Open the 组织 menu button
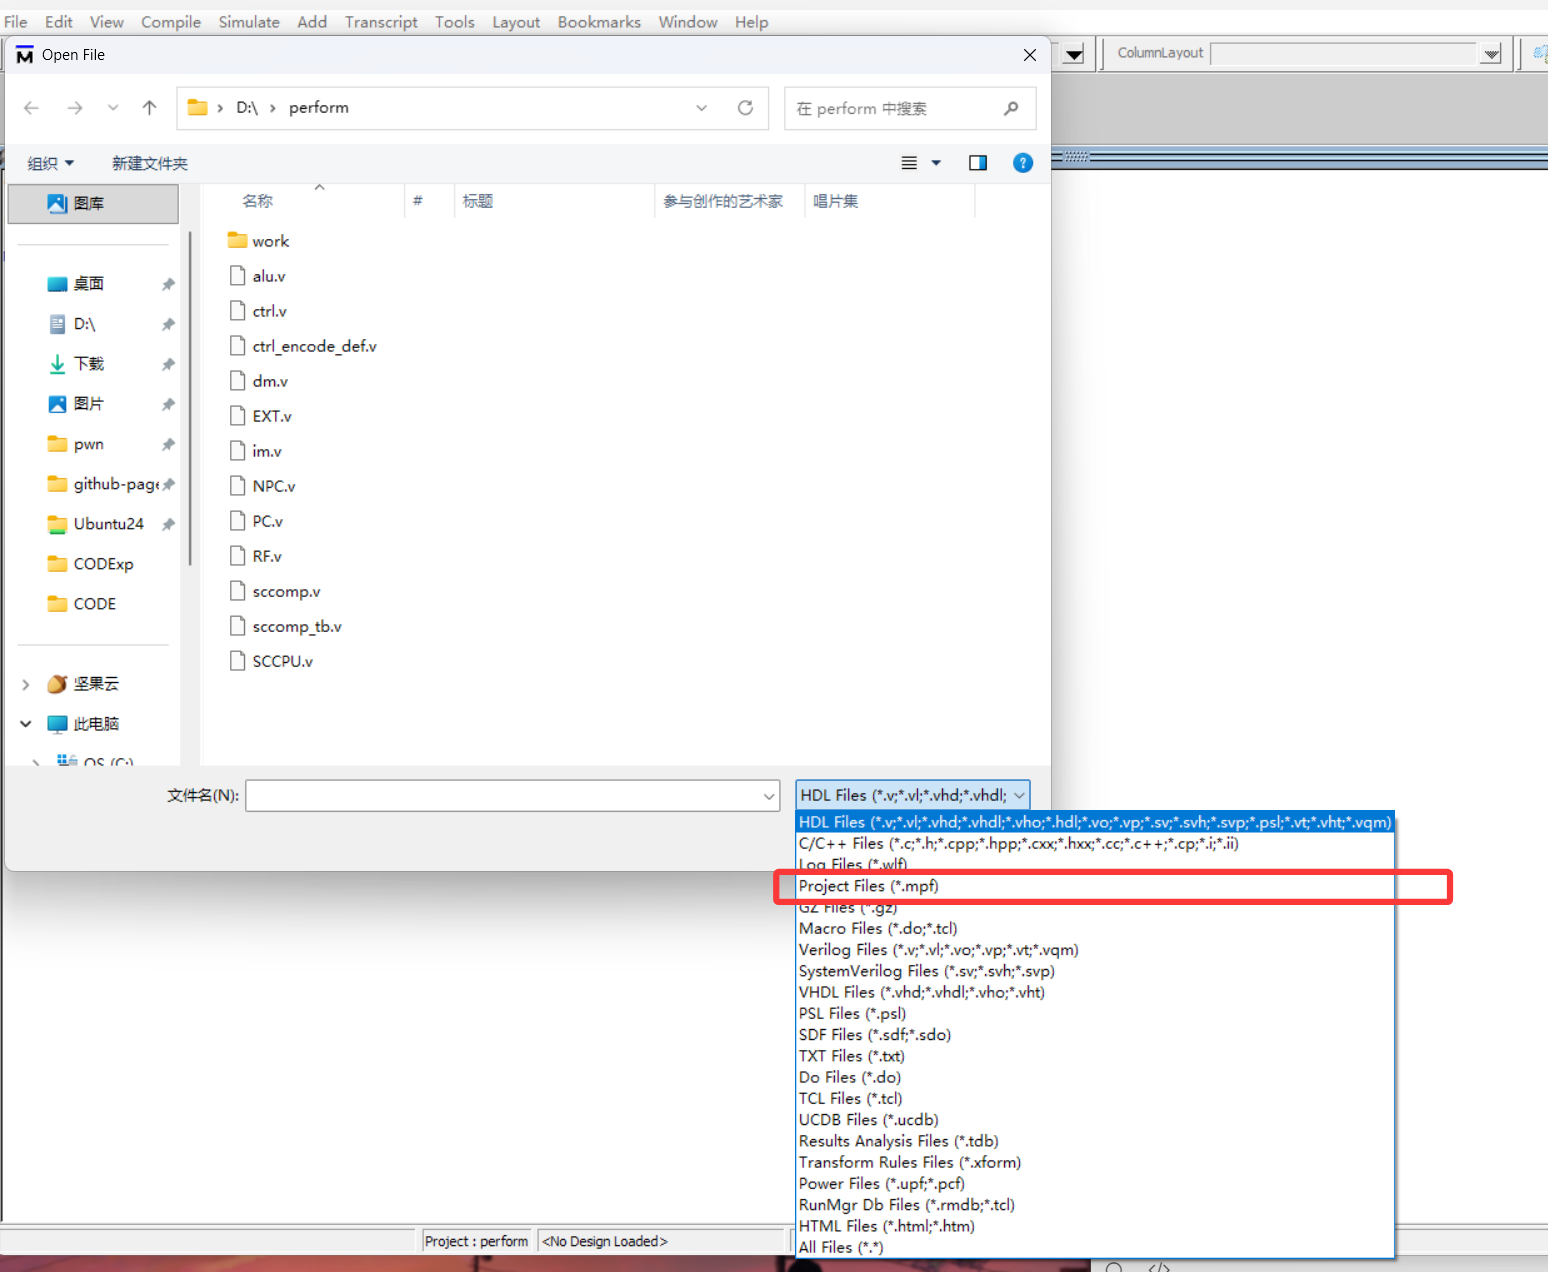The width and height of the screenshot is (1548, 1272). 50,163
